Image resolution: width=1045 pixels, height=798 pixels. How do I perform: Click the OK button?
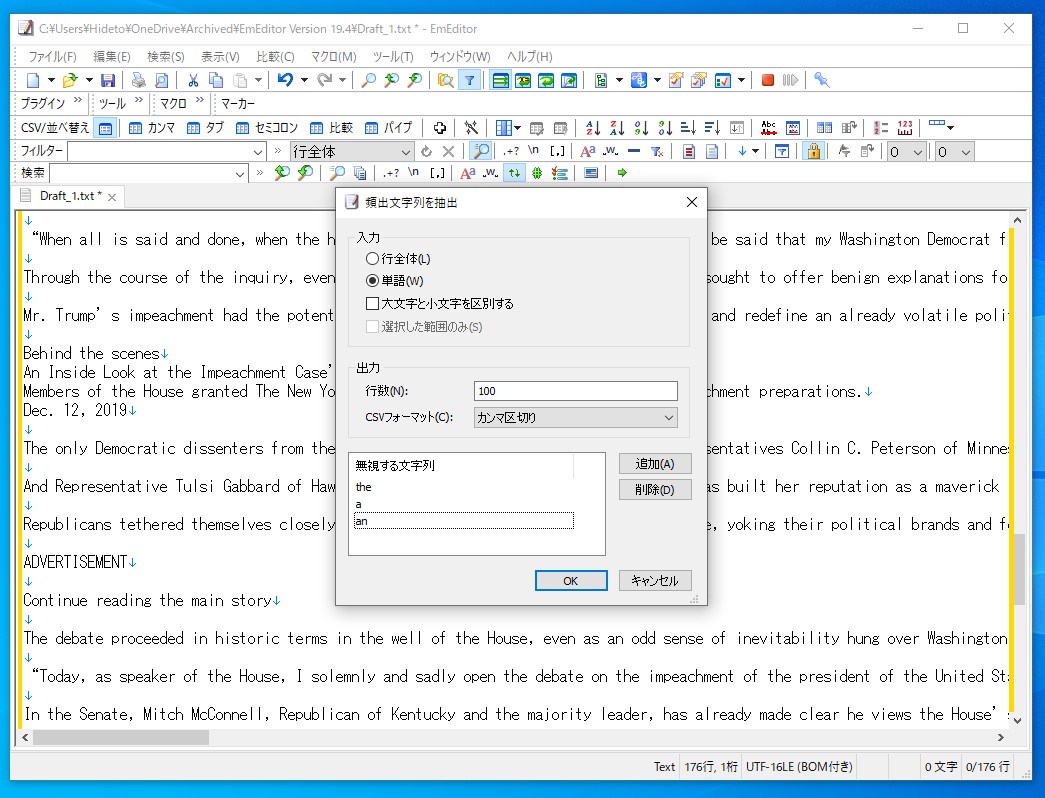point(571,581)
